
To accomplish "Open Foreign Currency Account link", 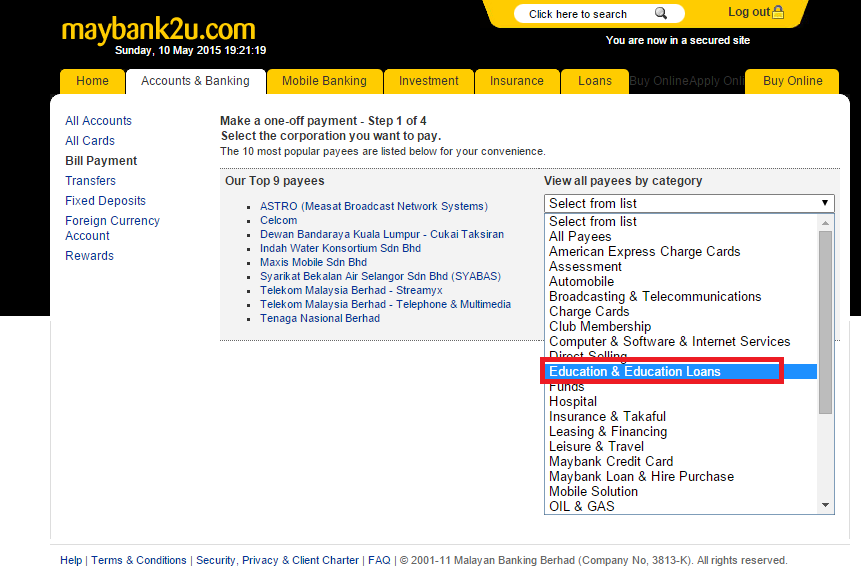I will [113, 228].
